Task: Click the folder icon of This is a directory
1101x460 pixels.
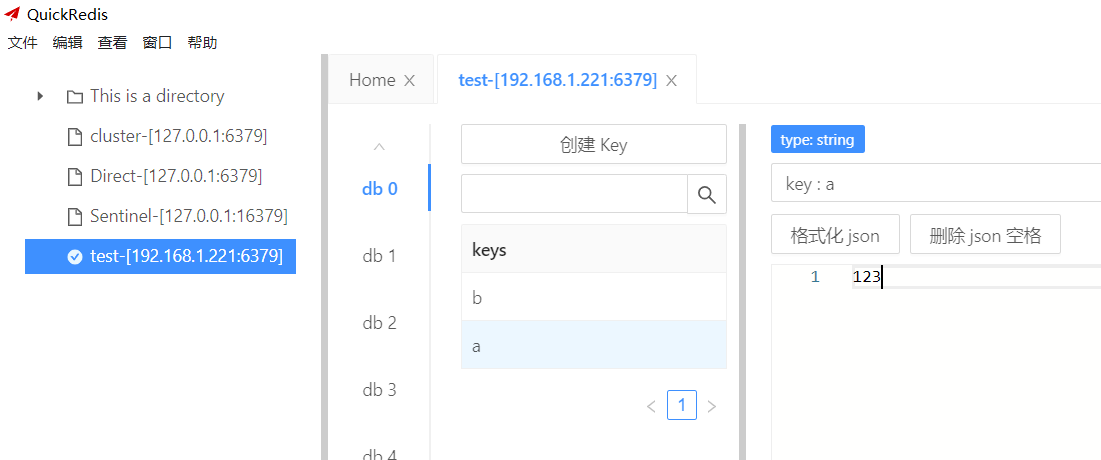Action: point(74,97)
